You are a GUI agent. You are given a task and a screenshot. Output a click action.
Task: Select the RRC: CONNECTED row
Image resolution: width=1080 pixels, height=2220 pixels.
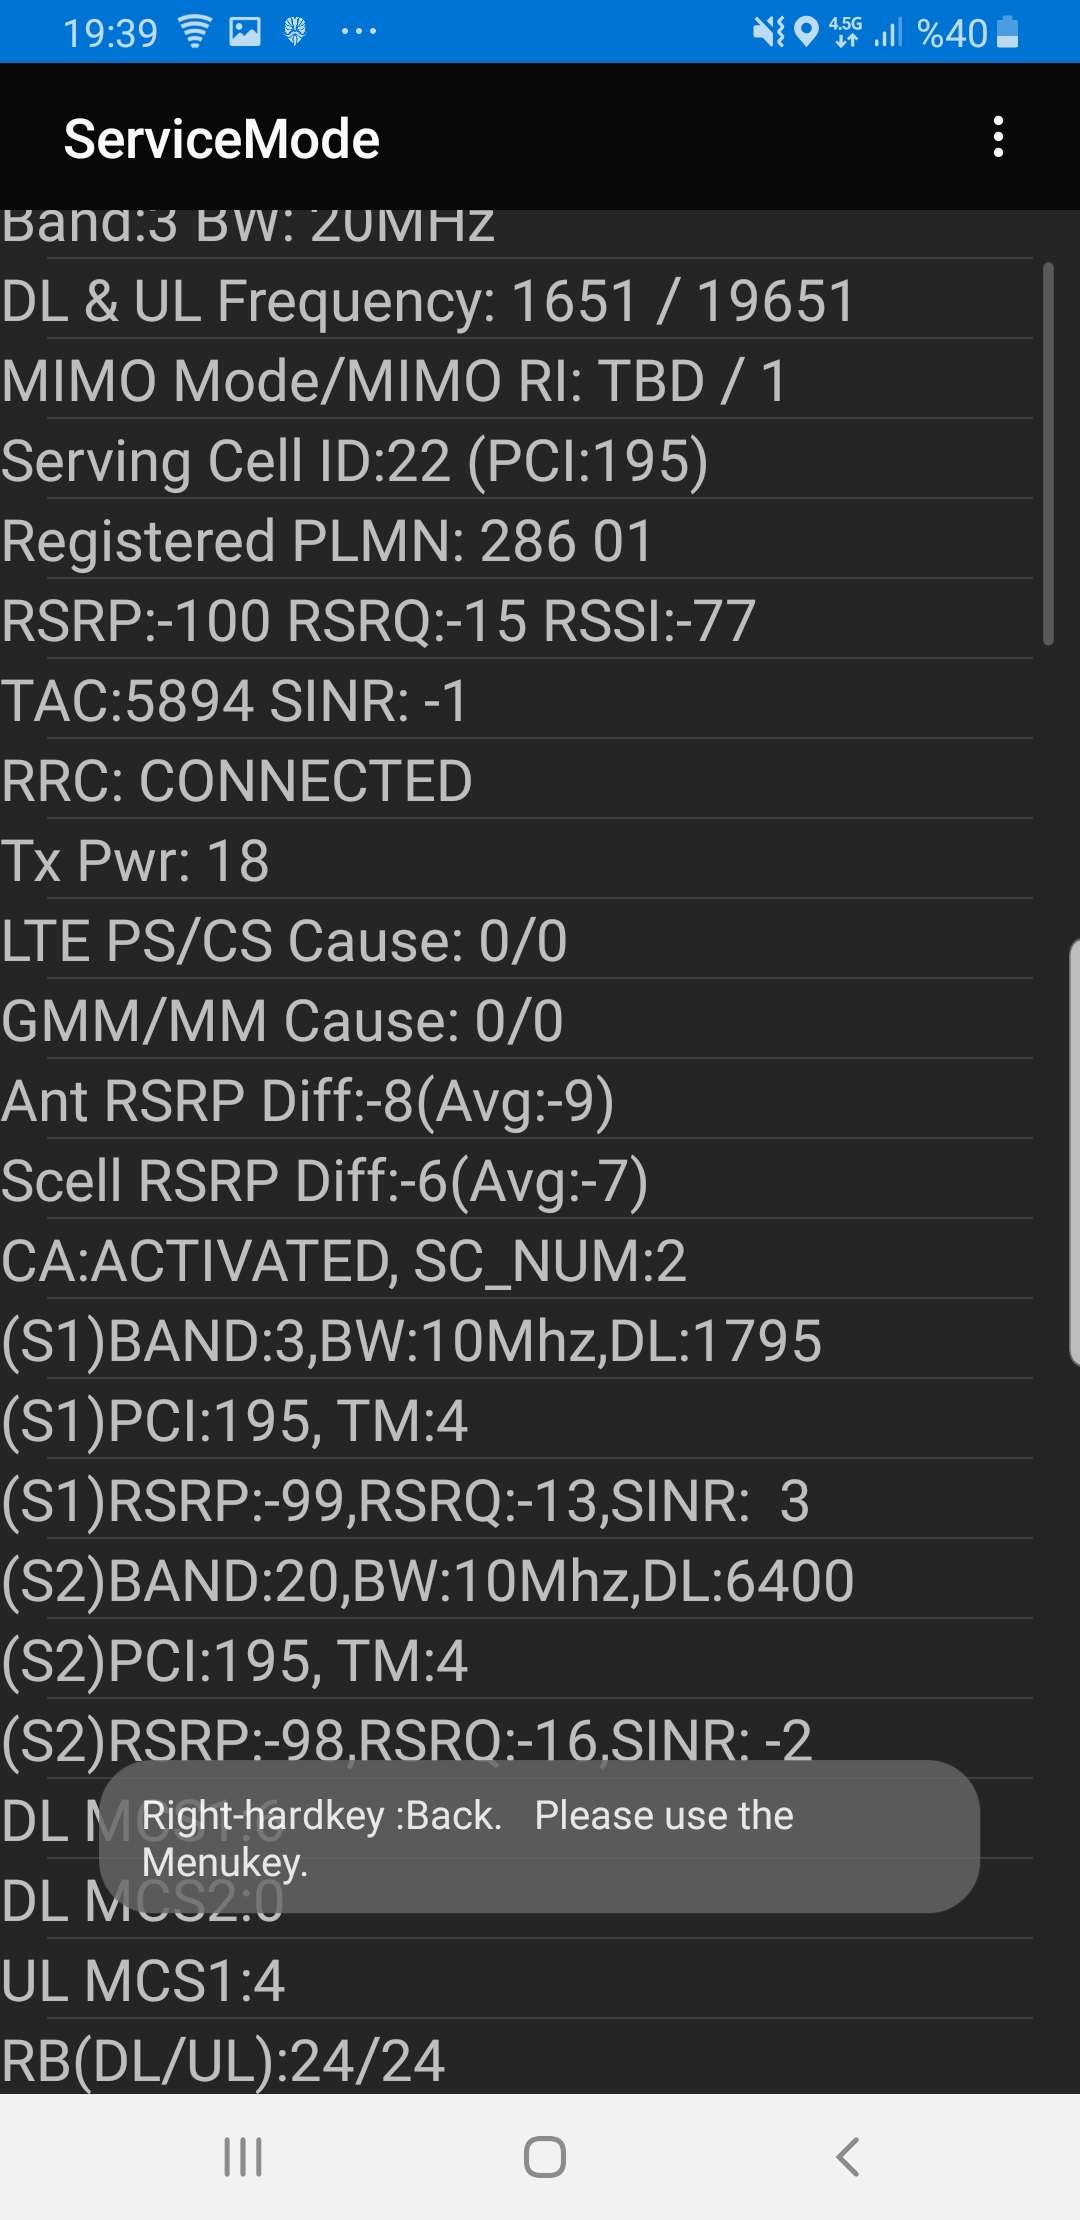pyautogui.click(x=517, y=779)
